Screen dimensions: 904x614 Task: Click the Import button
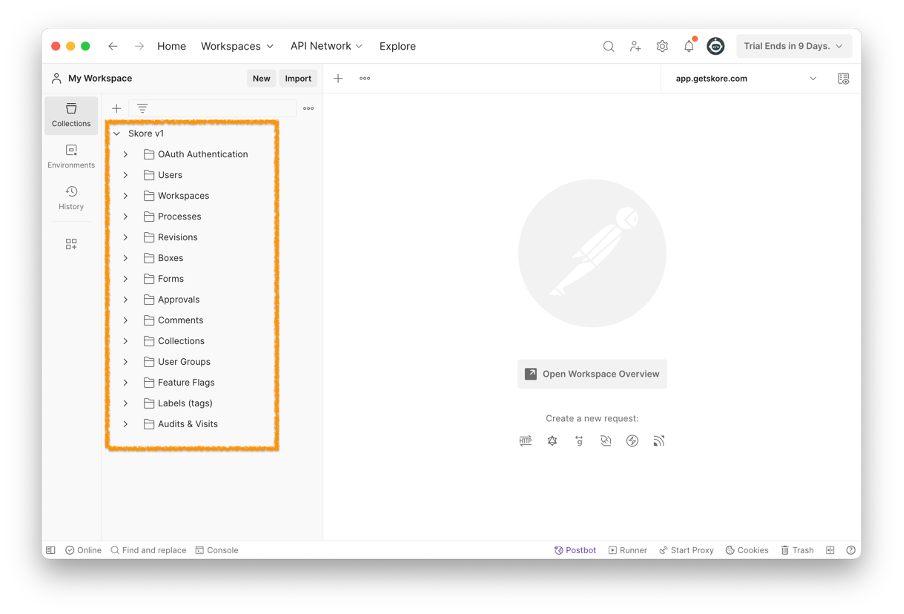(298, 78)
